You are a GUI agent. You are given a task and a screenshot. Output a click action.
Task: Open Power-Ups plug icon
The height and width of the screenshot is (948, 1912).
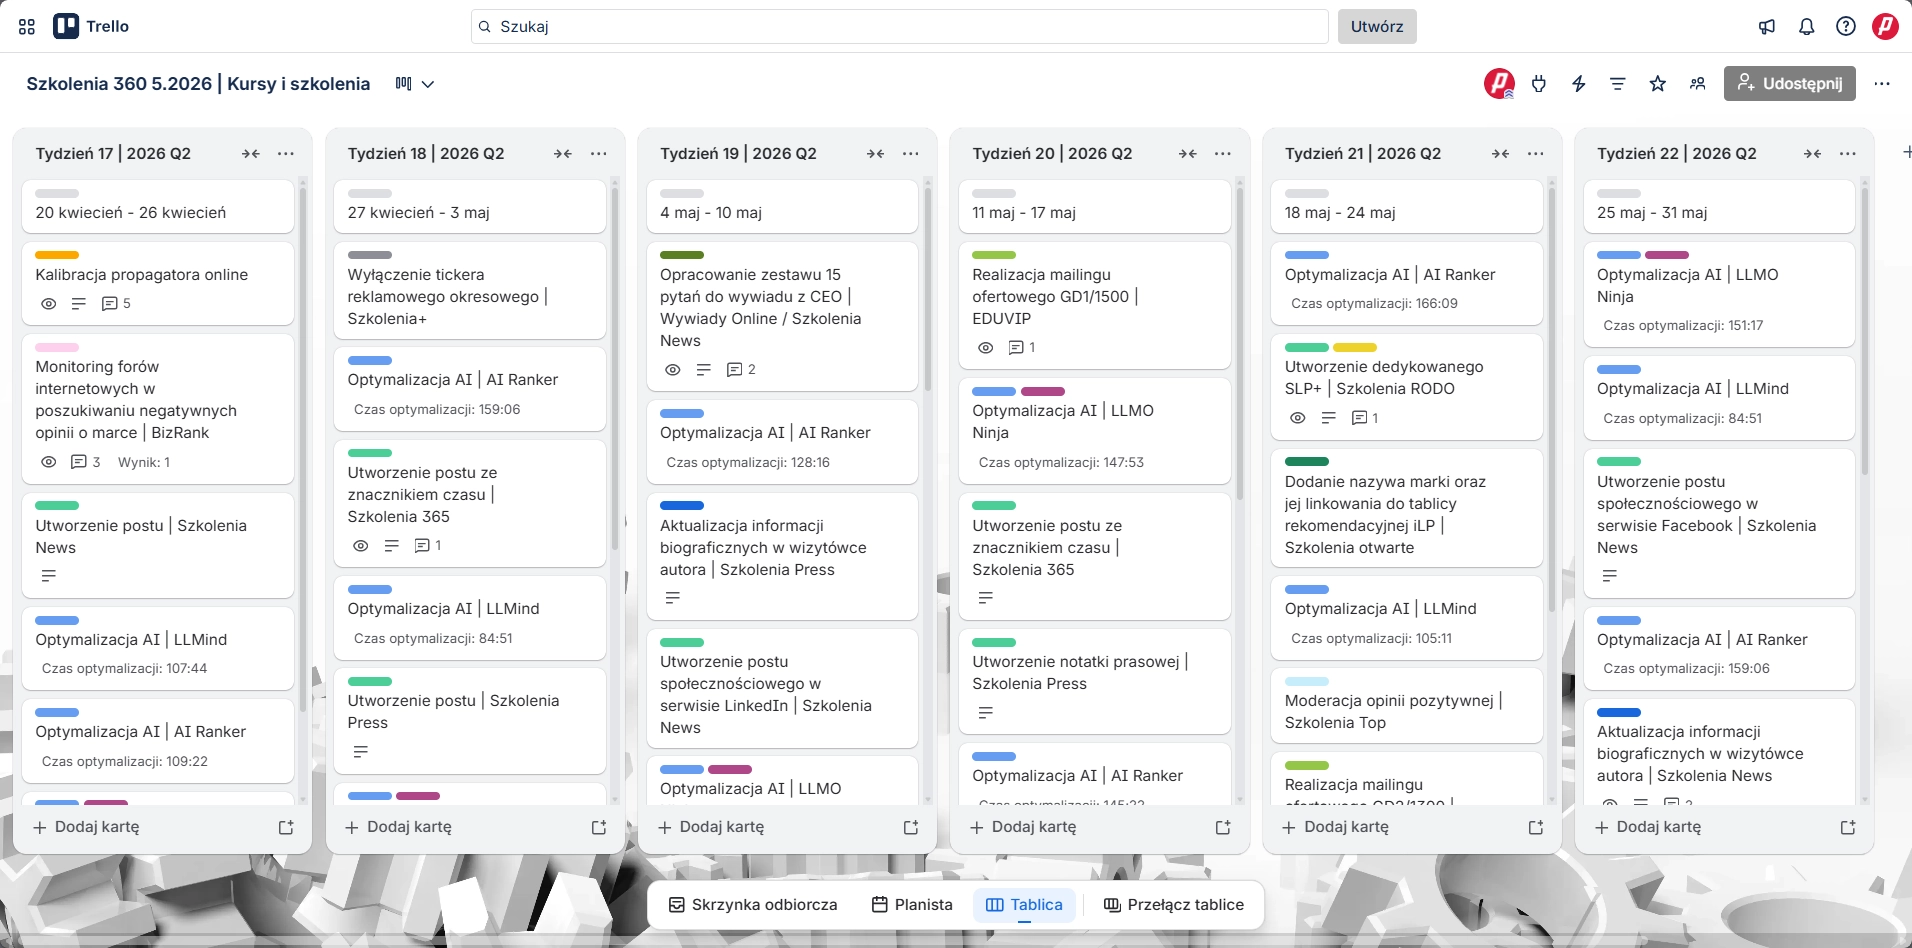(1539, 84)
